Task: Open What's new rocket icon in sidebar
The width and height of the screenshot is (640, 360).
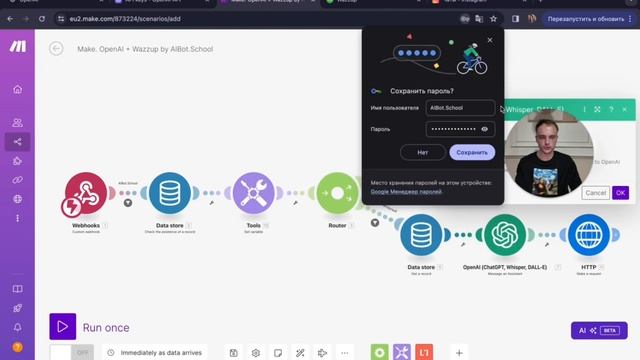Action: point(18,308)
